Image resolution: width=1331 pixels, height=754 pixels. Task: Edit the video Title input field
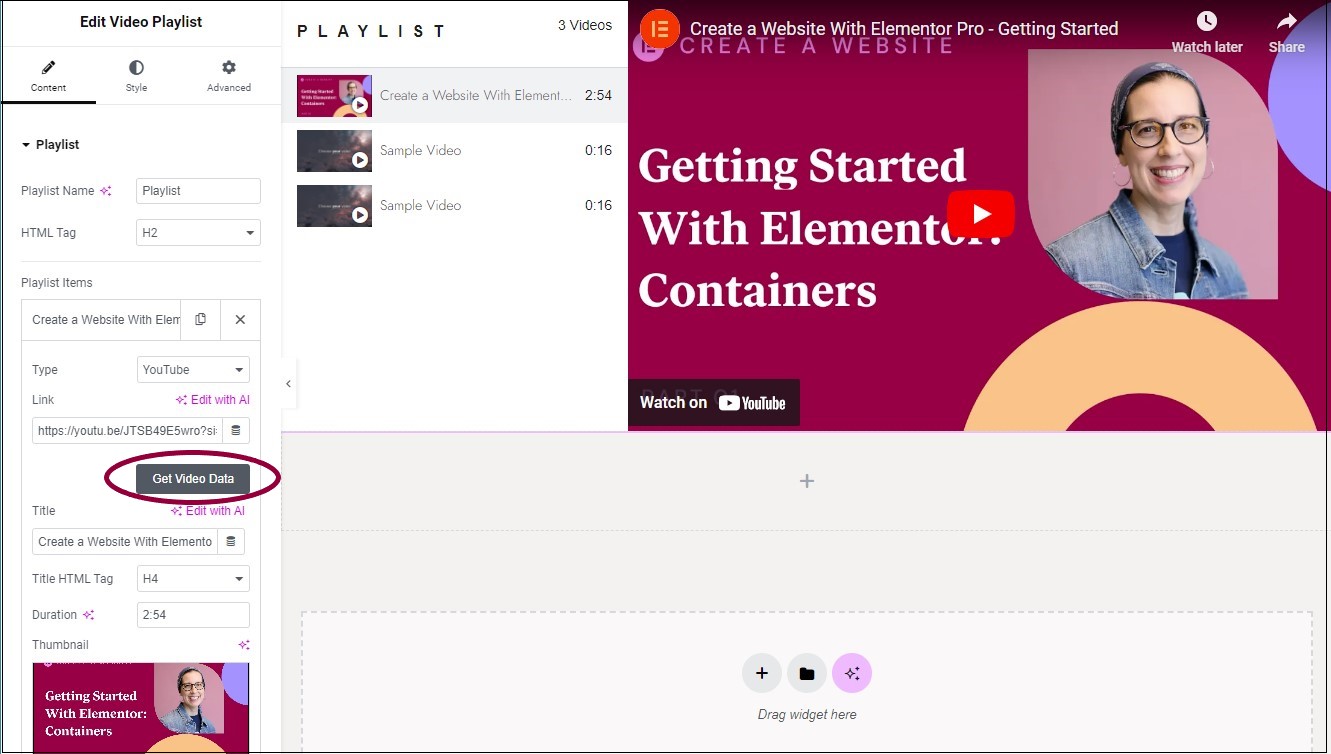coord(125,542)
